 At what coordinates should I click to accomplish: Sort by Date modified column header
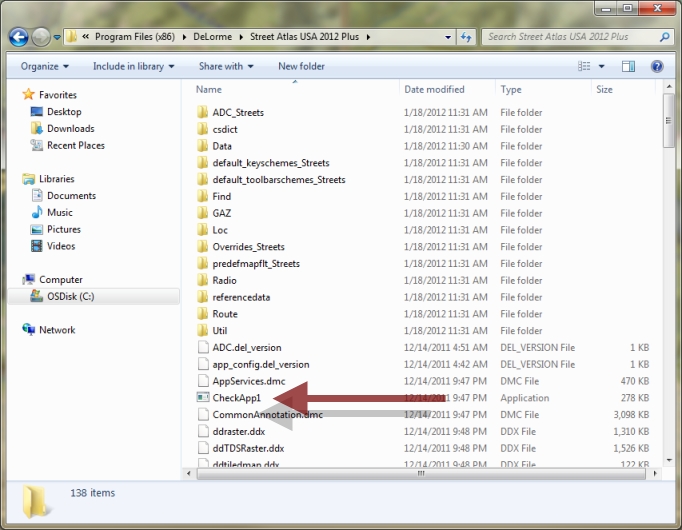(435, 90)
